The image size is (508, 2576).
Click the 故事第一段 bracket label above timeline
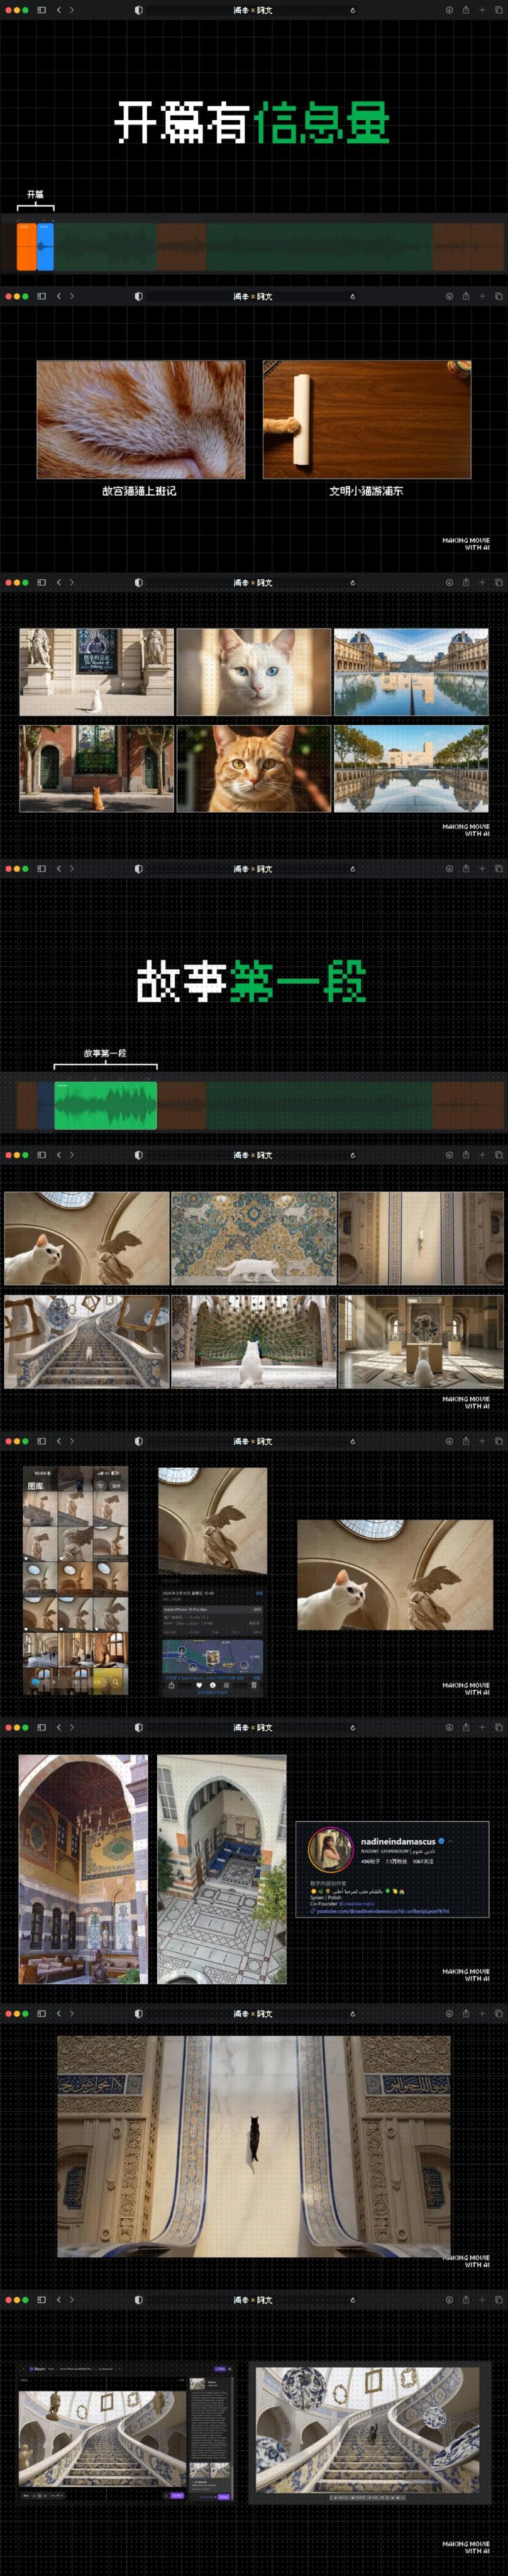(105, 1053)
